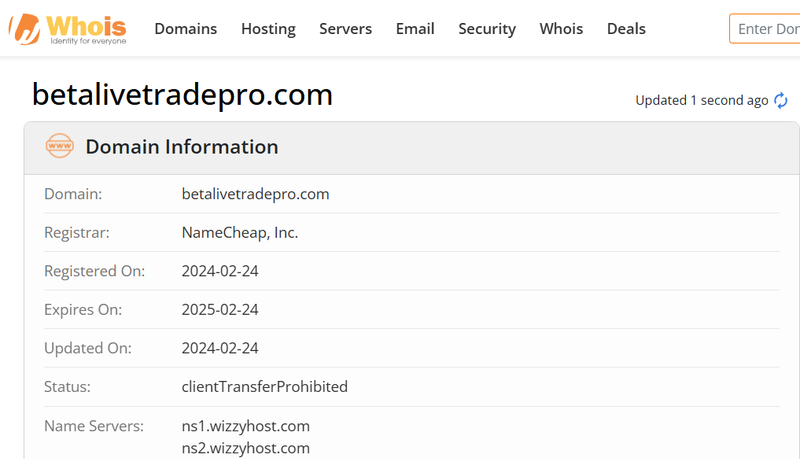Click the Enter Domain search field
Viewport: 800px width, 459px height.
coord(764,29)
